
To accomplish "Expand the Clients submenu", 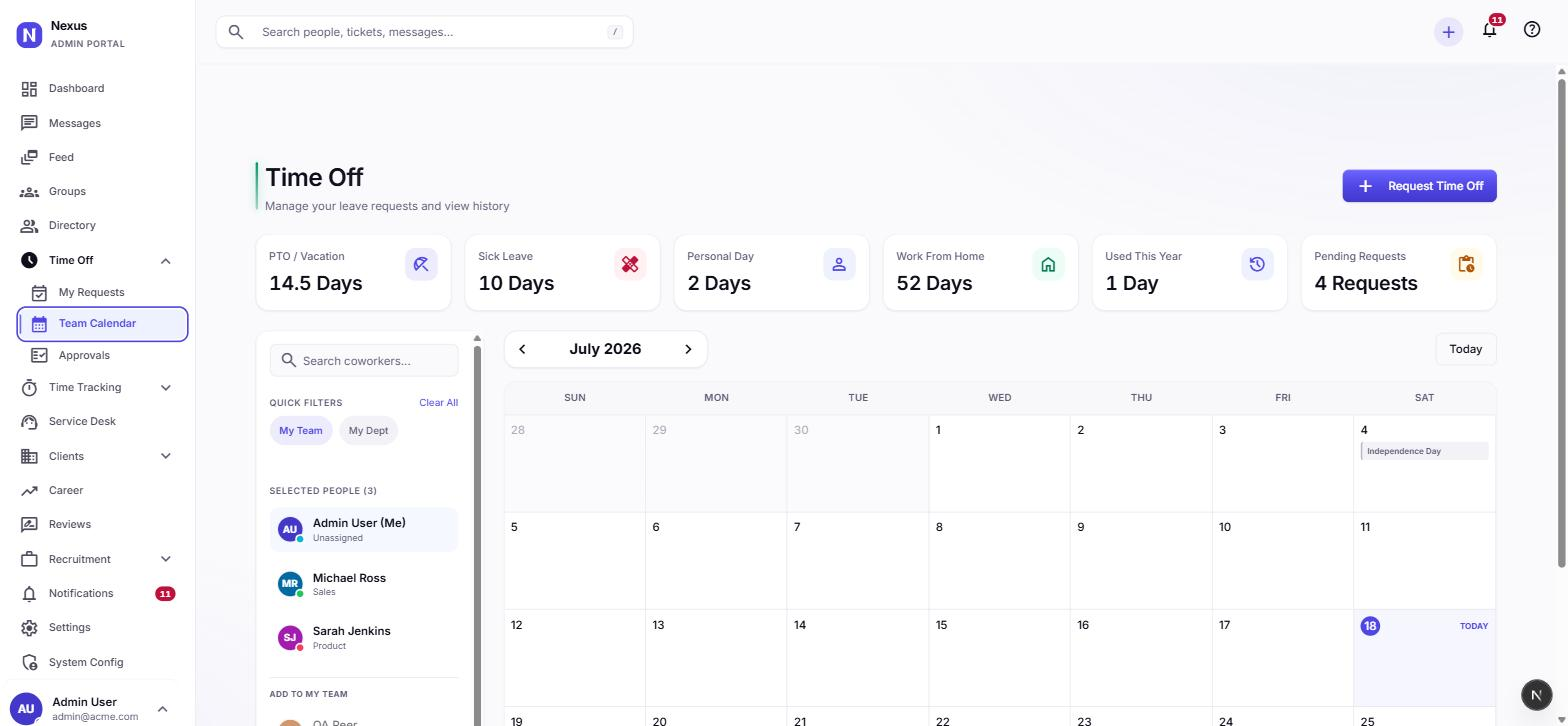I will (166, 457).
